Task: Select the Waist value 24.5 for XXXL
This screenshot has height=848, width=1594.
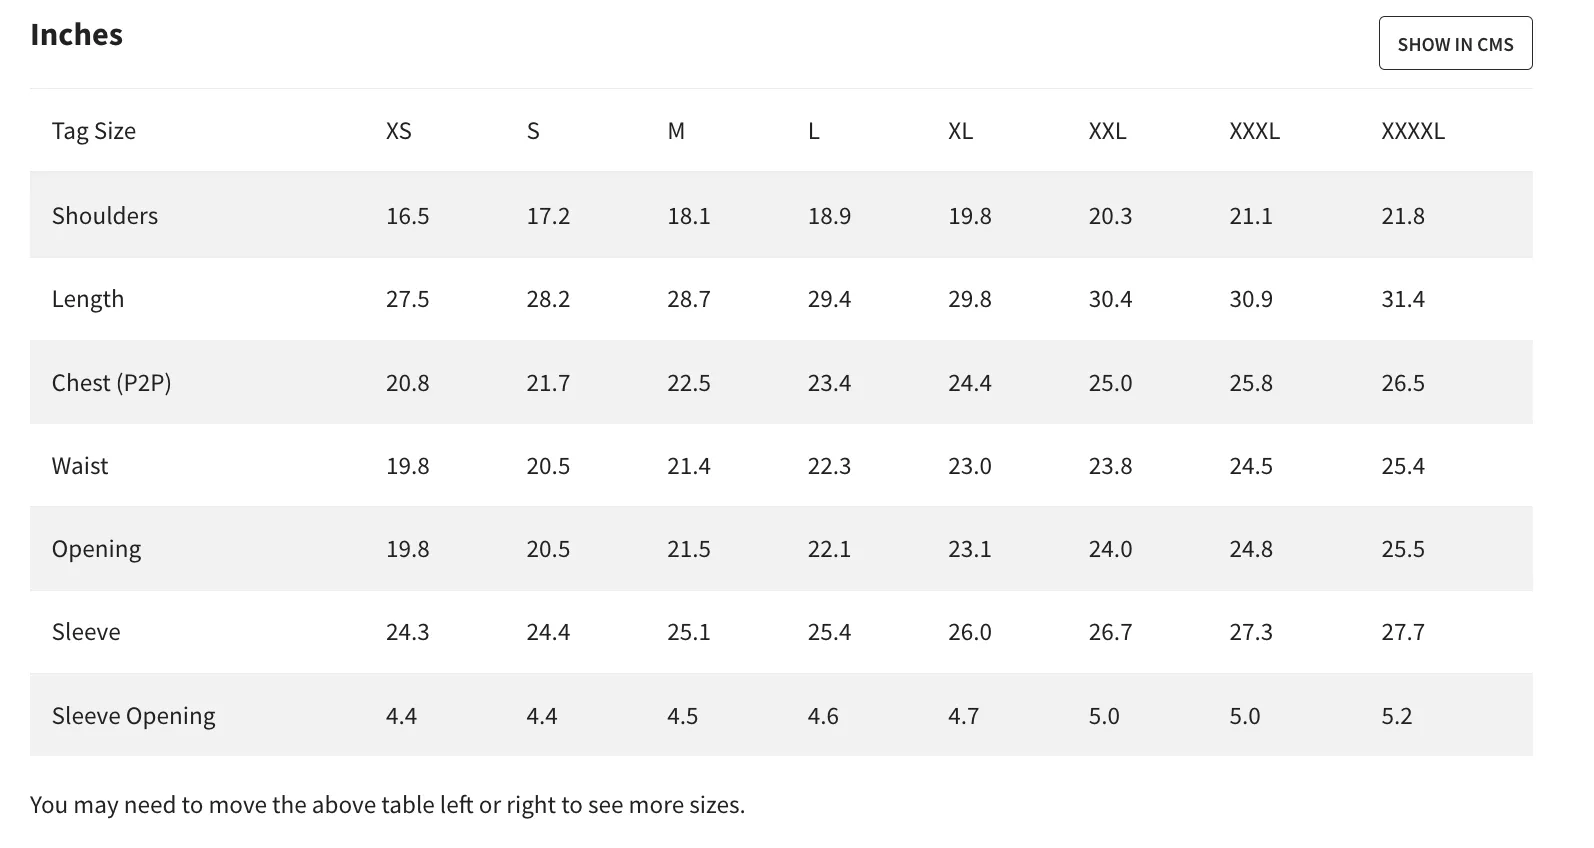Action: pyautogui.click(x=1251, y=466)
